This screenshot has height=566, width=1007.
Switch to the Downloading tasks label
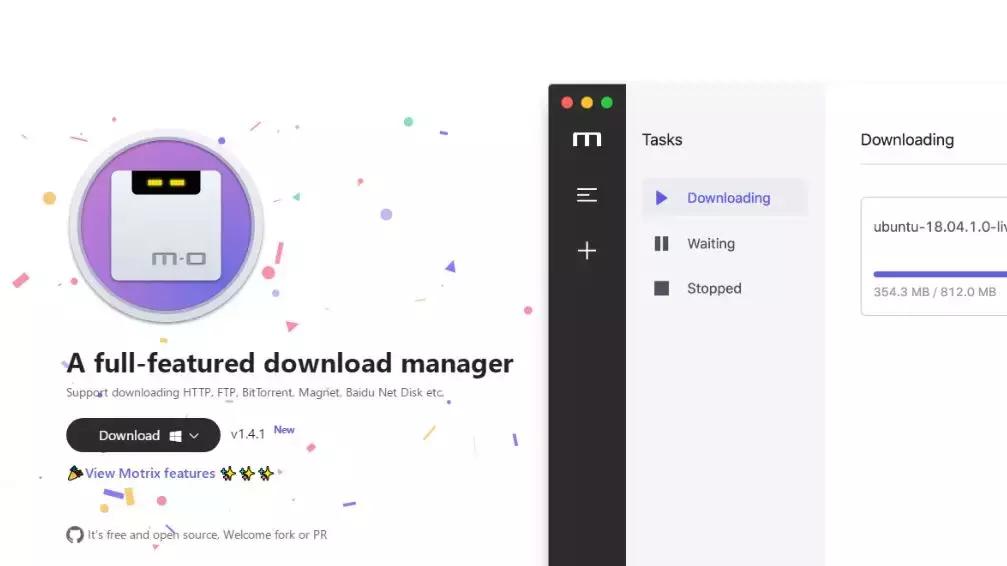pos(728,198)
